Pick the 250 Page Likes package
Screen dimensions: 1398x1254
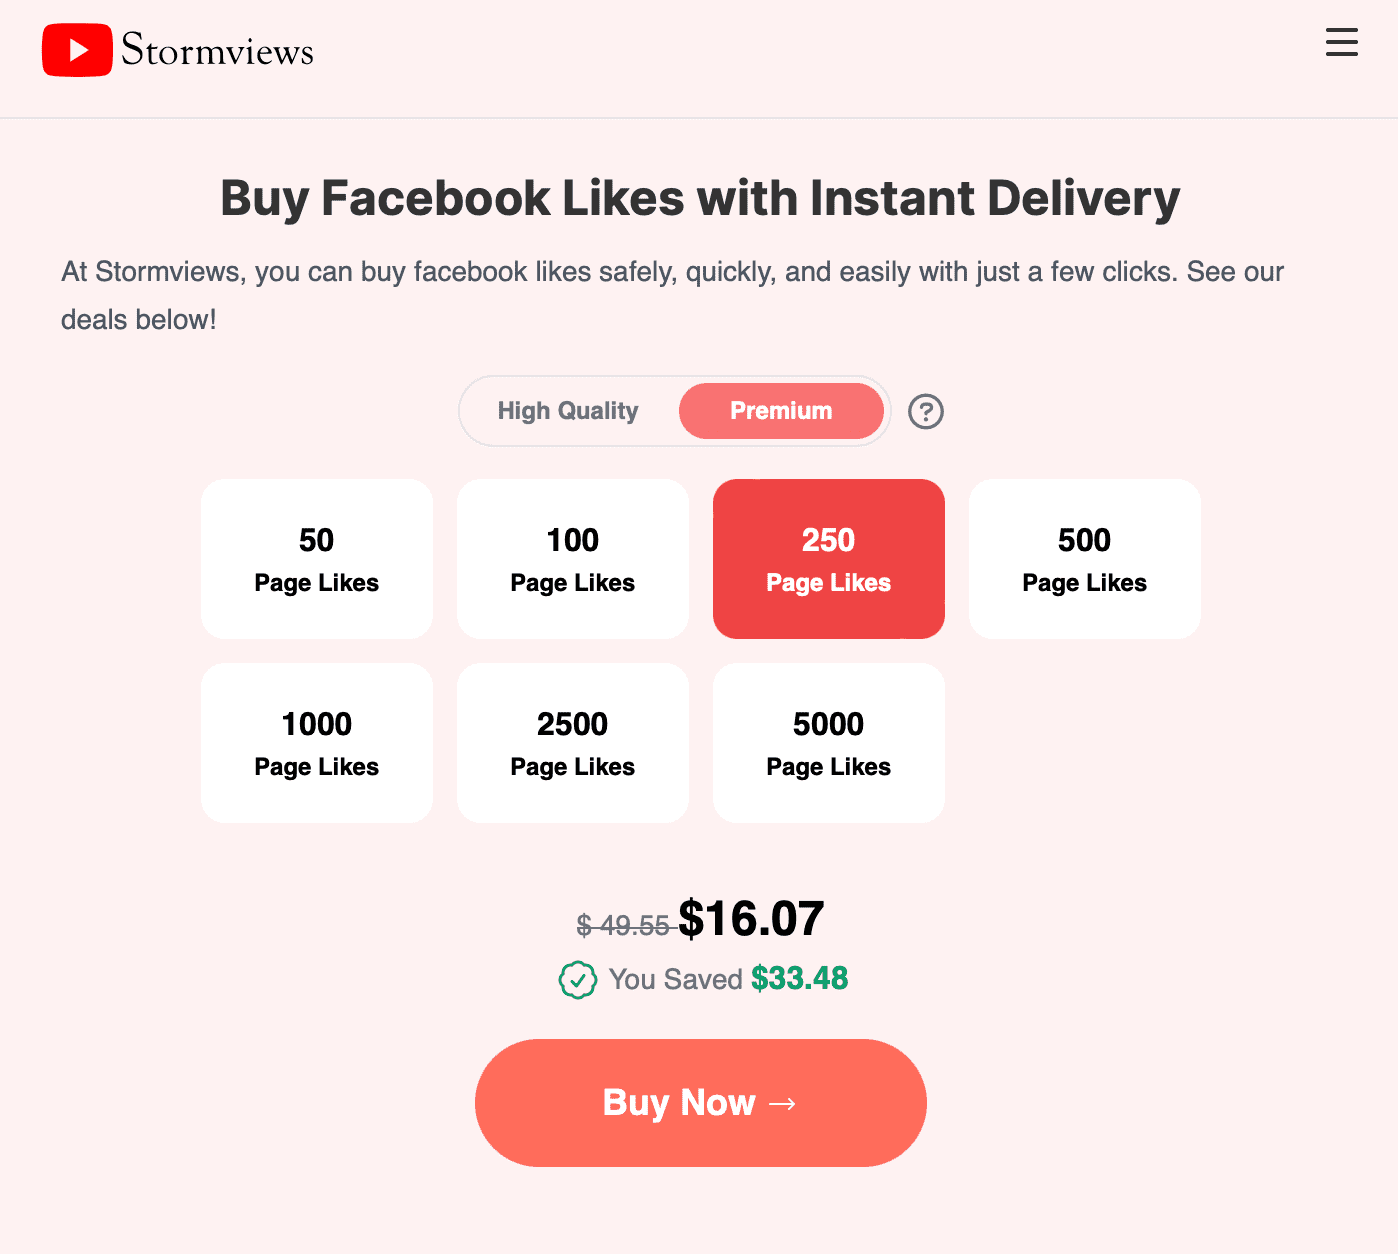[x=829, y=559]
